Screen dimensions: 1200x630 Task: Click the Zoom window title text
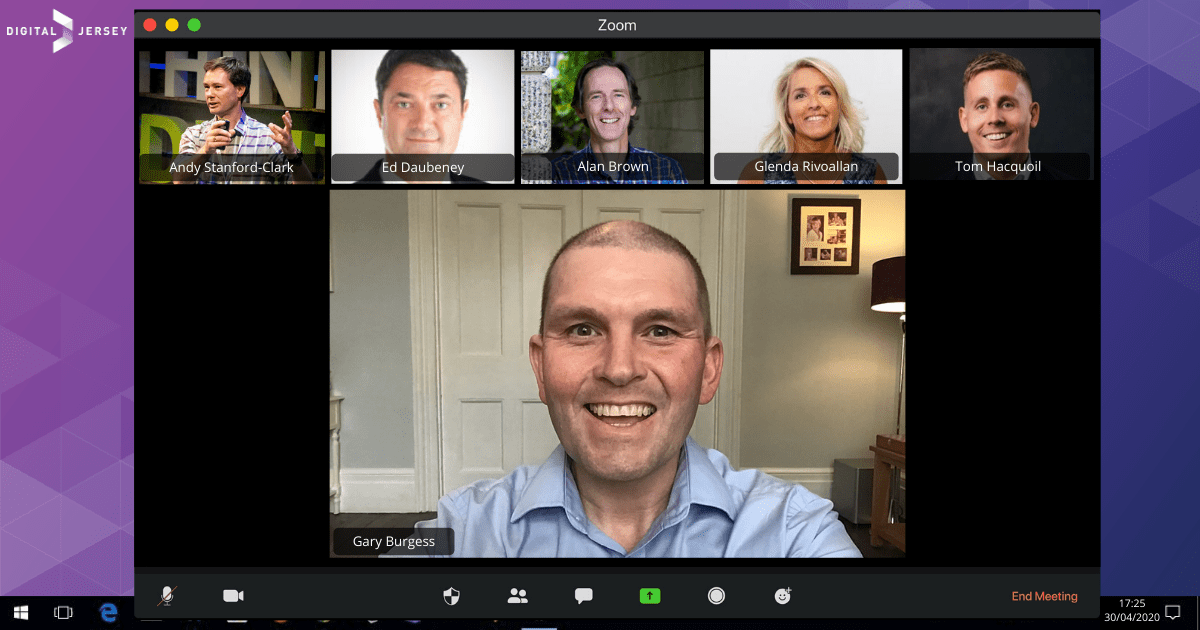pyautogui.click(x=617, y=25)
